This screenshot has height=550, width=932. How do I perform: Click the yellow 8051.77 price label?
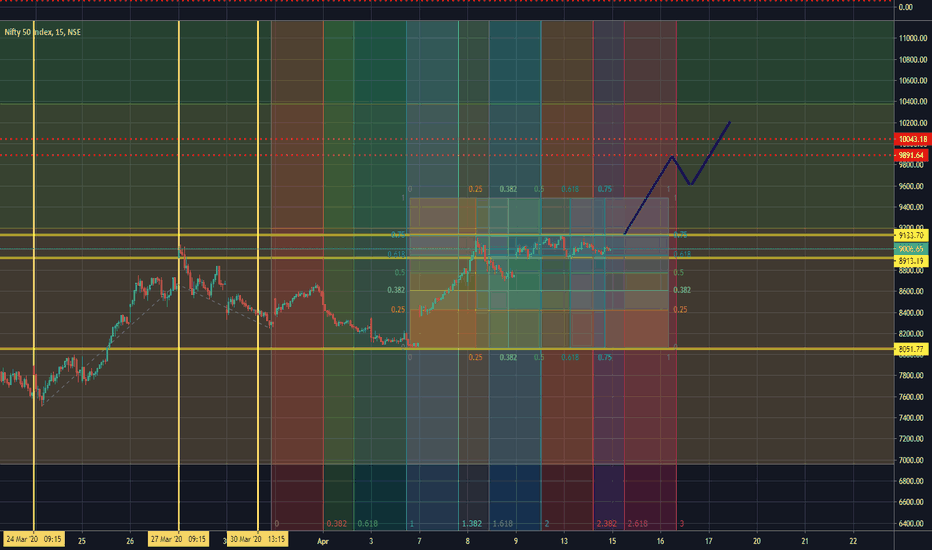912,349
